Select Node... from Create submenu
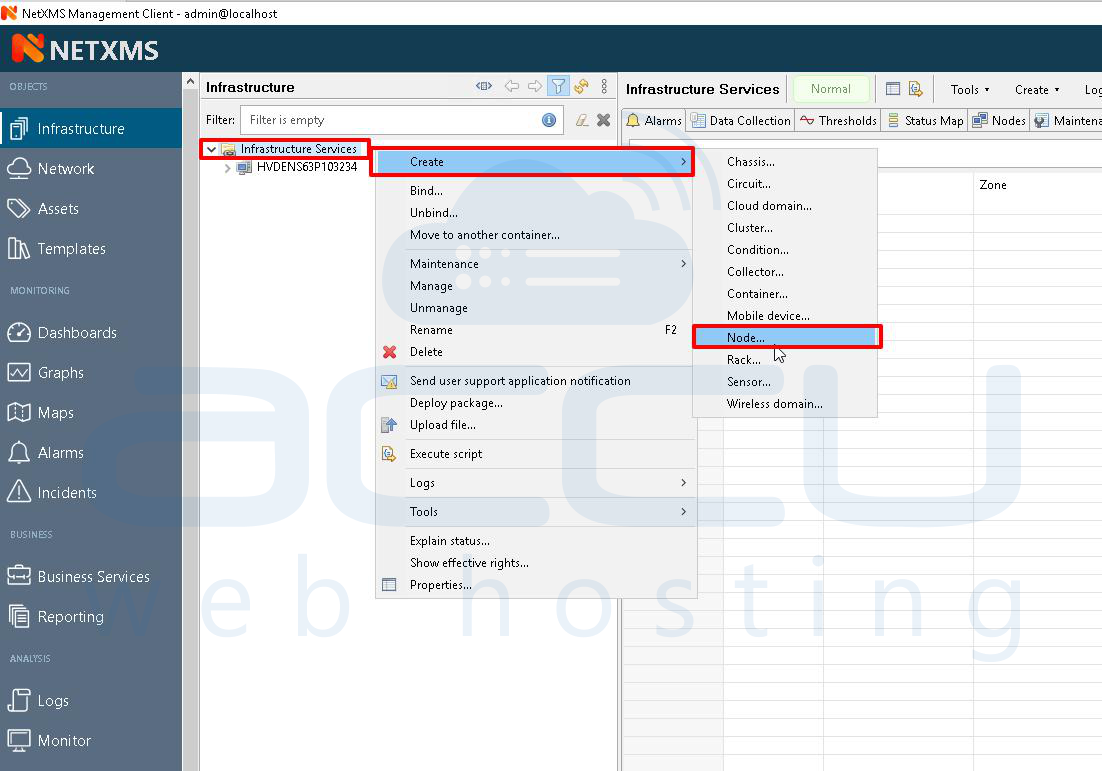Image resolution: width=1102 pixels, height=771 pixels. tap(786, 337)
